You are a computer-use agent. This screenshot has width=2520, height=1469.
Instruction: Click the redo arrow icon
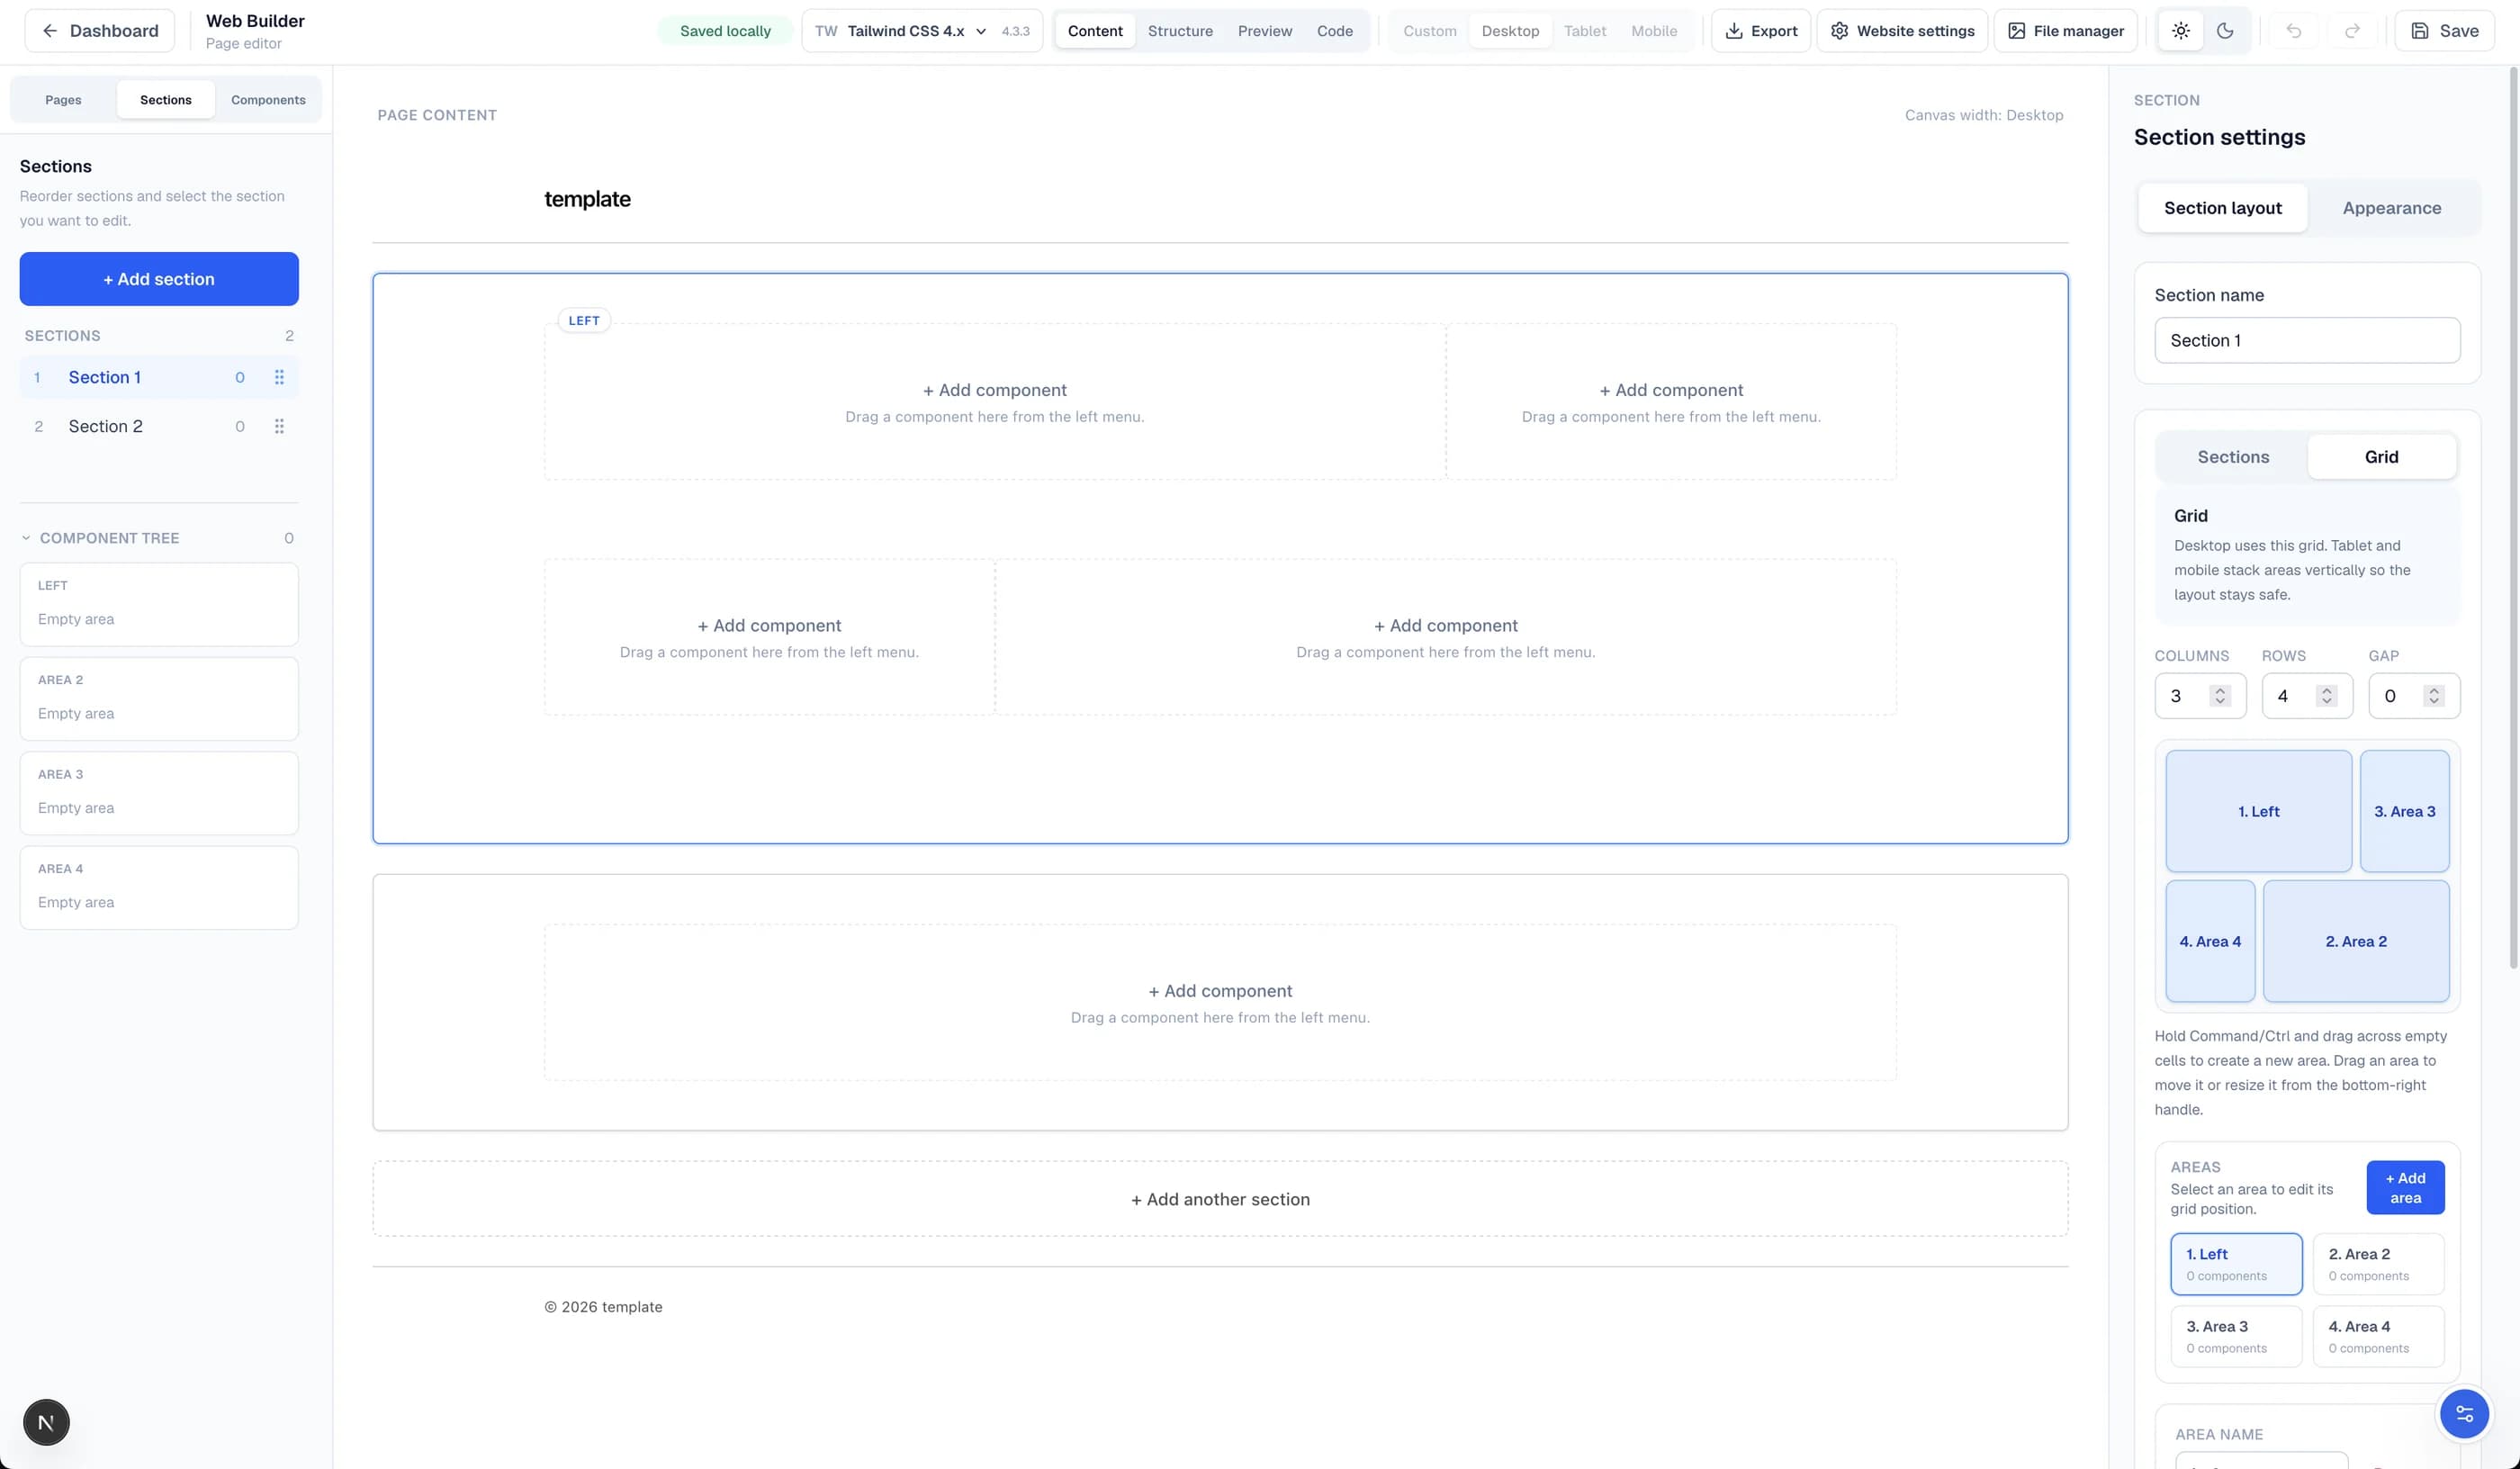(x=2353, y=31)
